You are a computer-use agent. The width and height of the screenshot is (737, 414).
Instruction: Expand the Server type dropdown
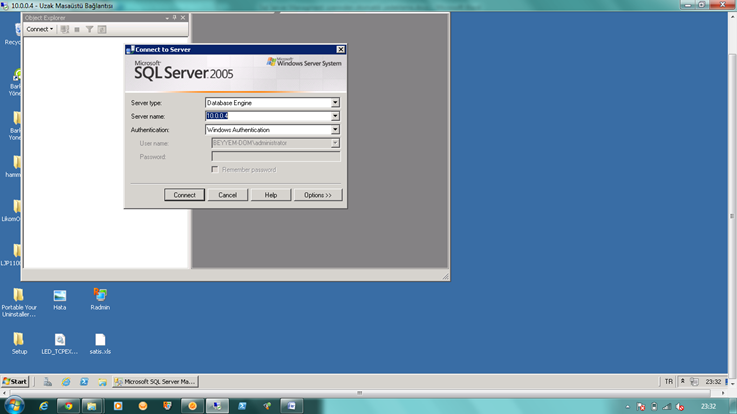tap(335, 102)
